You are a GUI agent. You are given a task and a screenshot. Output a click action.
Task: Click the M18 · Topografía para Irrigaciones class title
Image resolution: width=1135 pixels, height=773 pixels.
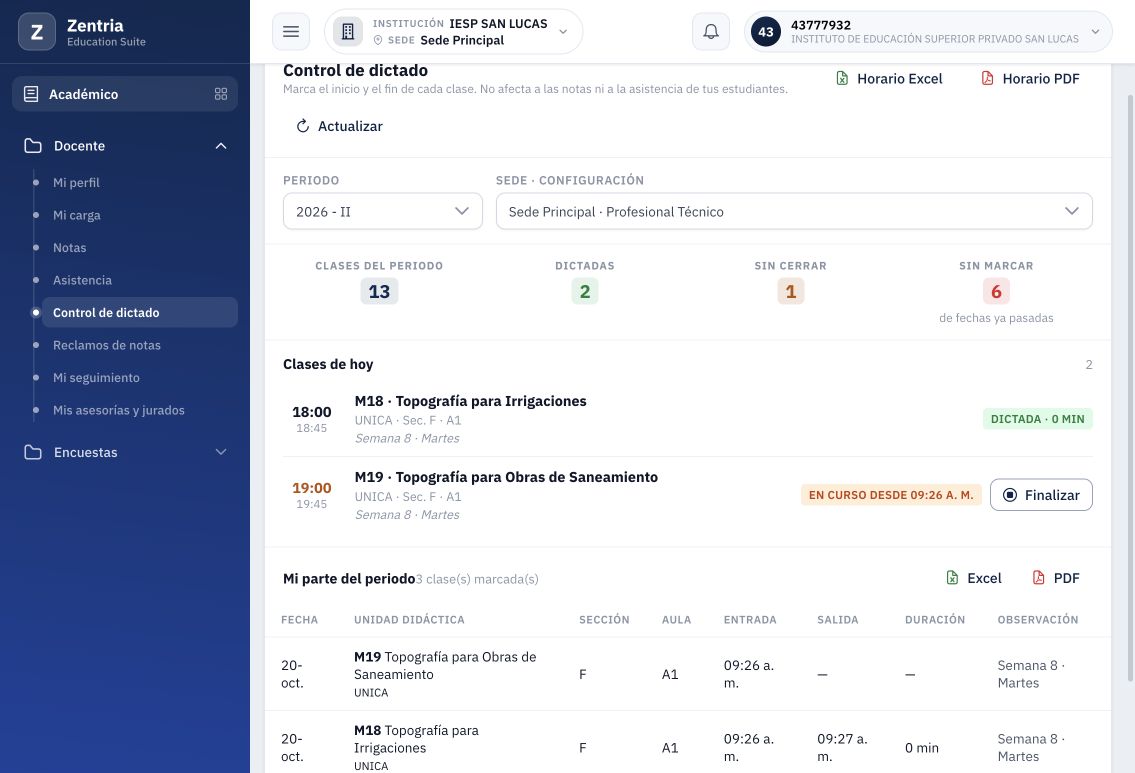(x=471, y=401)
